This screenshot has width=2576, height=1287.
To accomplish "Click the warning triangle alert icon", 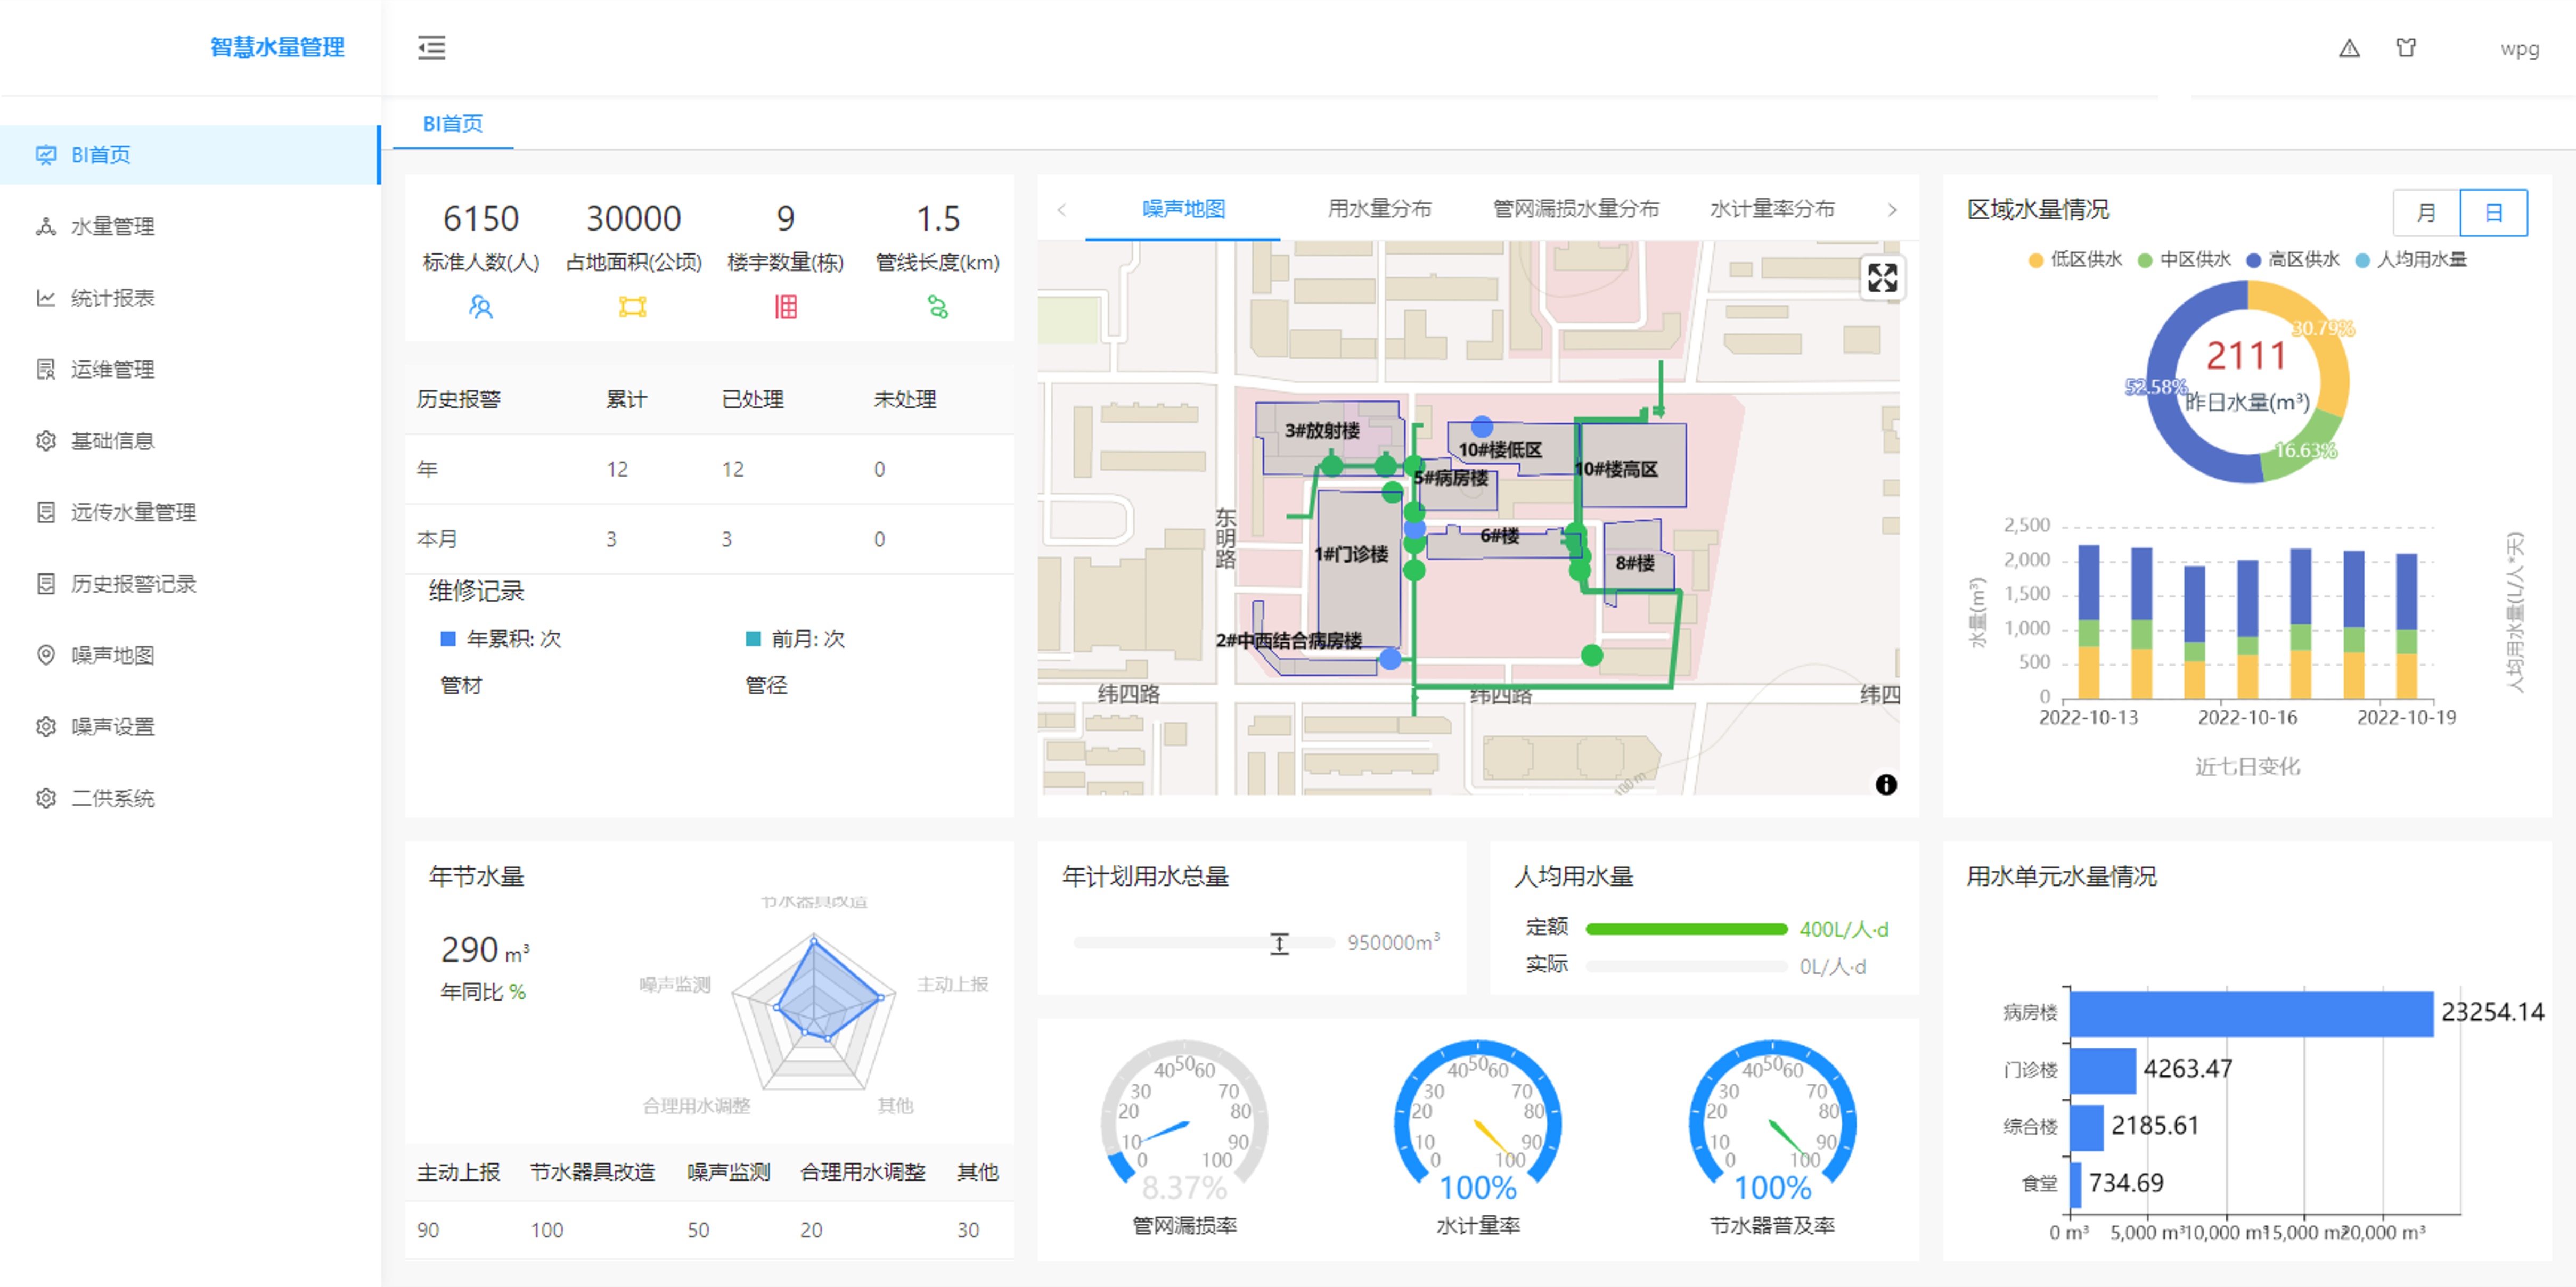I will [x=2349, y=48].
